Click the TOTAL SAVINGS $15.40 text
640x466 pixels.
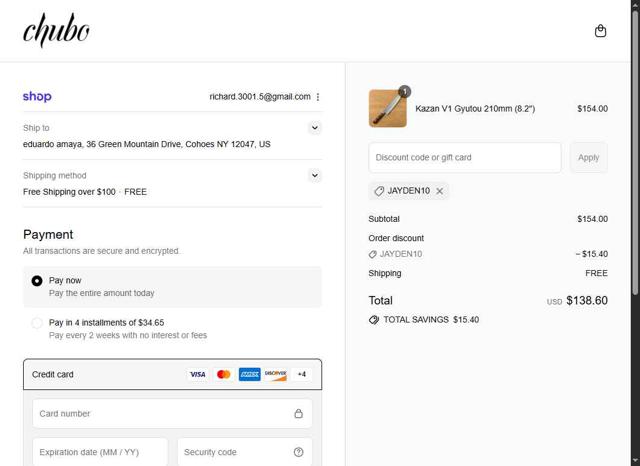coord(431,320)
